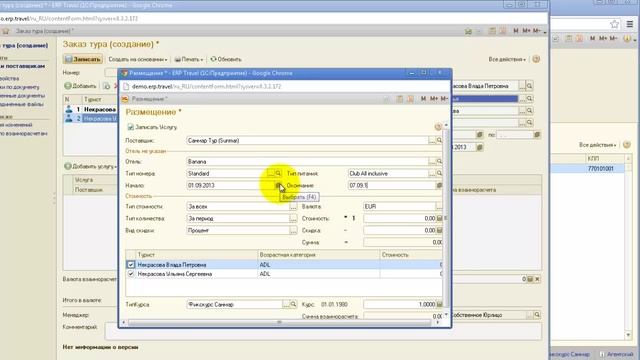Click copy icon next to Добавить
The image size is (640, 360).
pos(107,86)
